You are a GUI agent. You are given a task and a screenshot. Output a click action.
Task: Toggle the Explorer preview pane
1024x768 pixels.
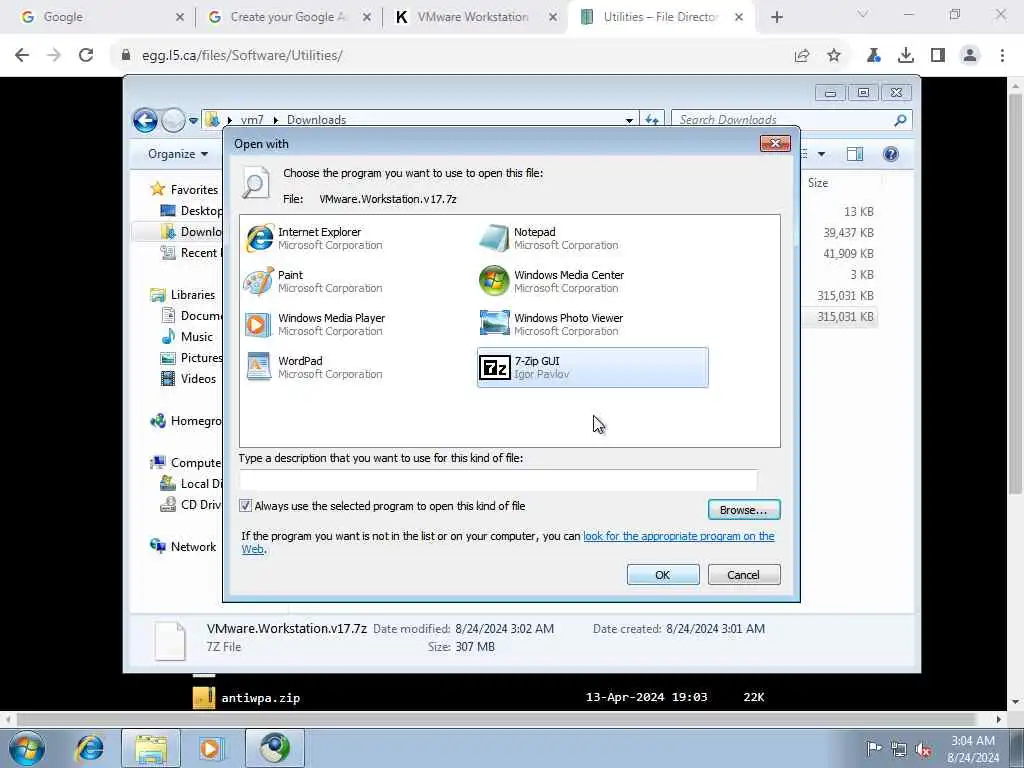click(855, 154)
